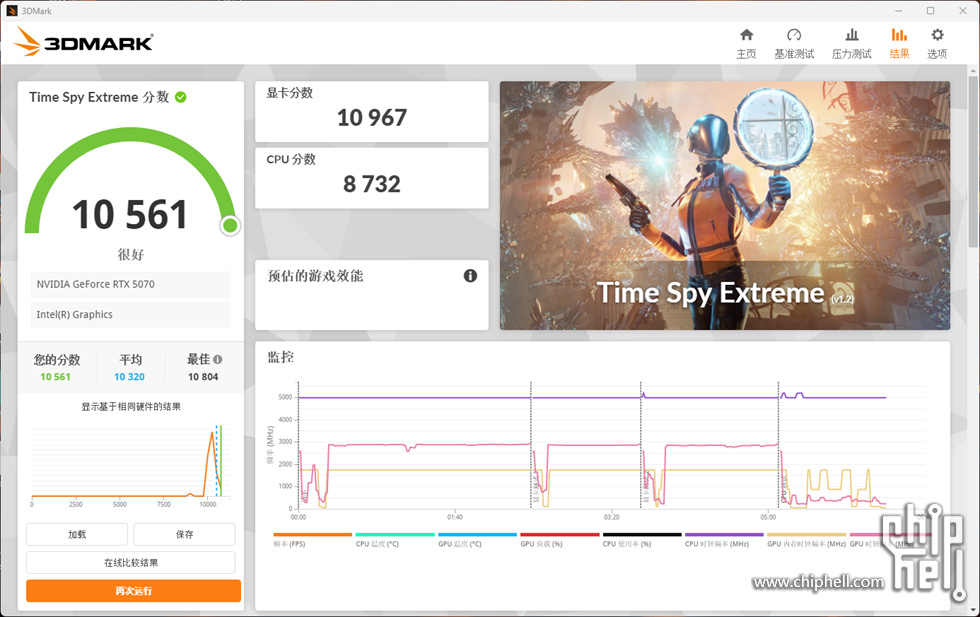Screen dimensions: 980x617
Task: Click the 10 561 overall score
Action: coord(130,214)
